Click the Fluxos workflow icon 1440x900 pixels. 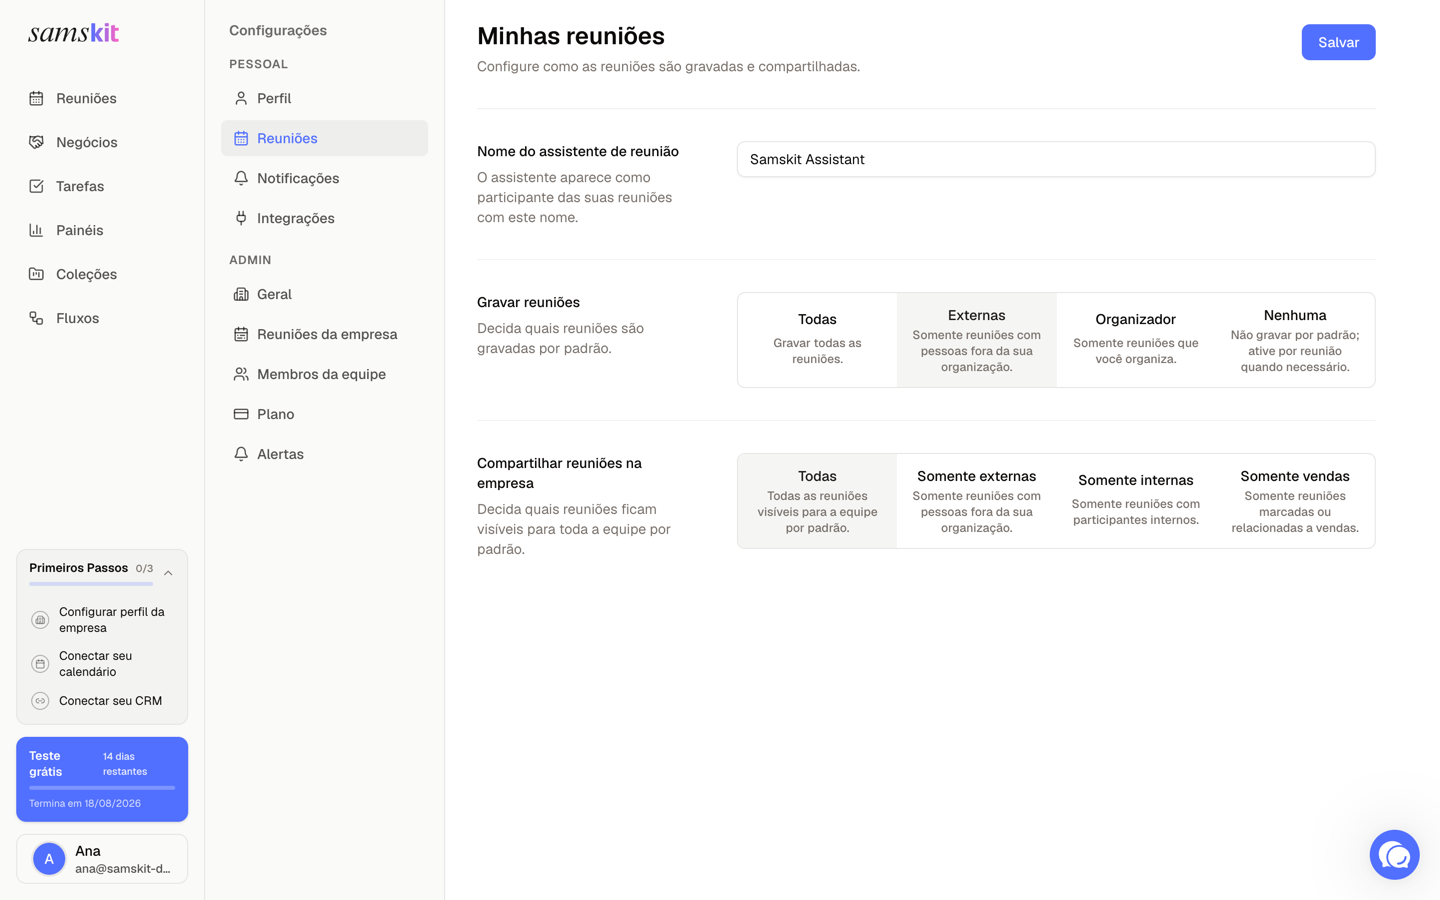tap(36, 318)
